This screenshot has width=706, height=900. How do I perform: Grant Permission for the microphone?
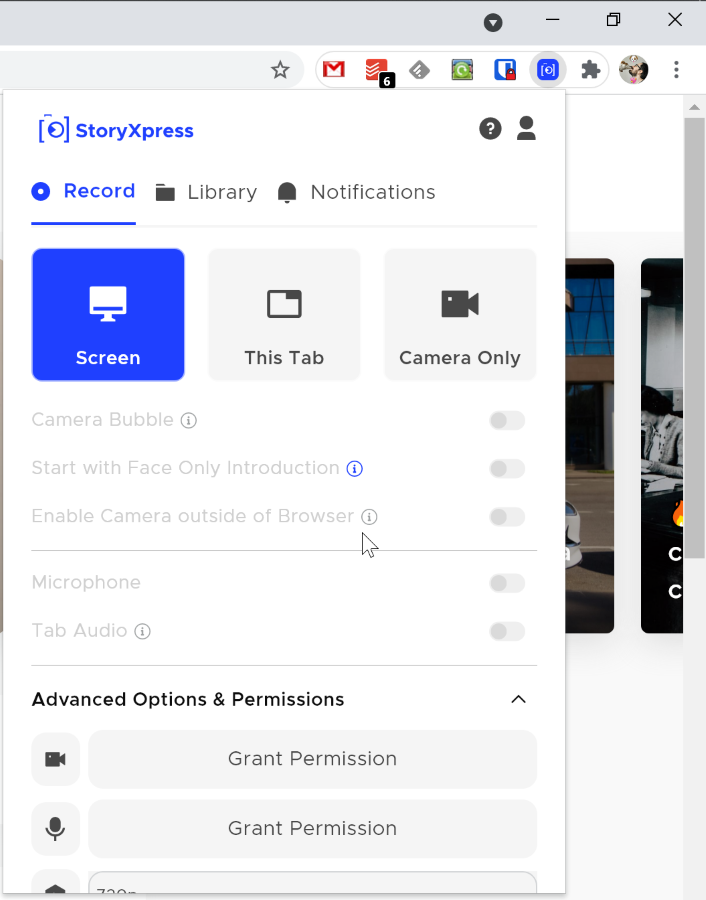(312, 828)
